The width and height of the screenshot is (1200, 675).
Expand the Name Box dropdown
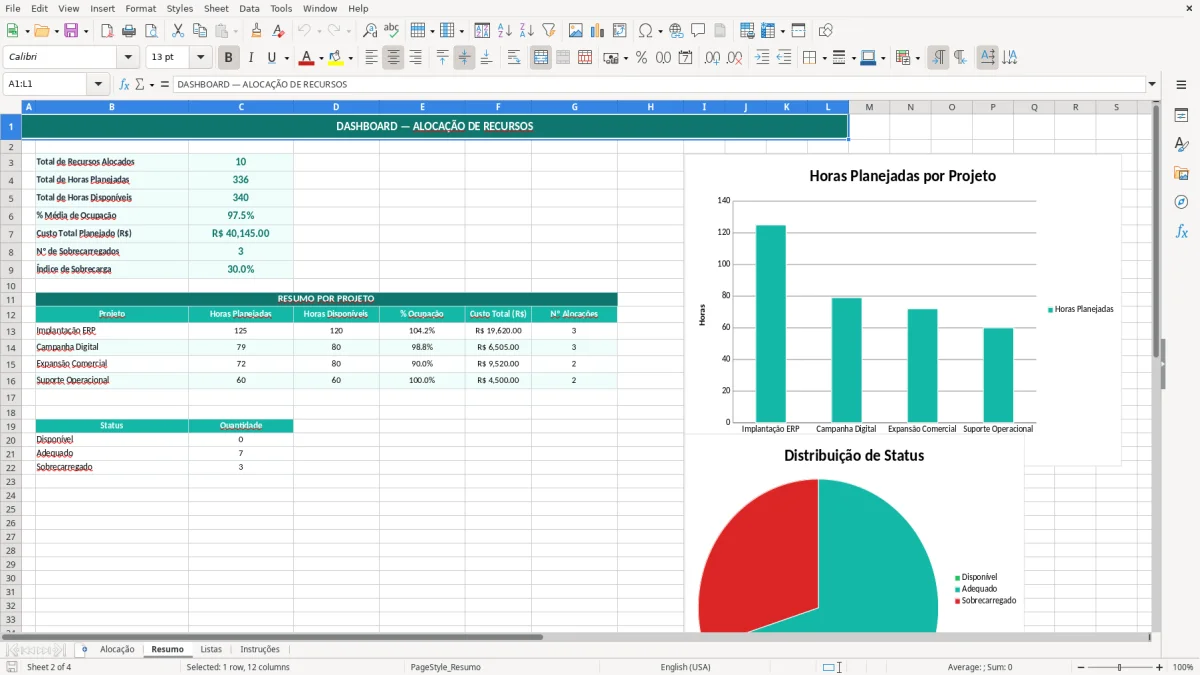point(98,85)
